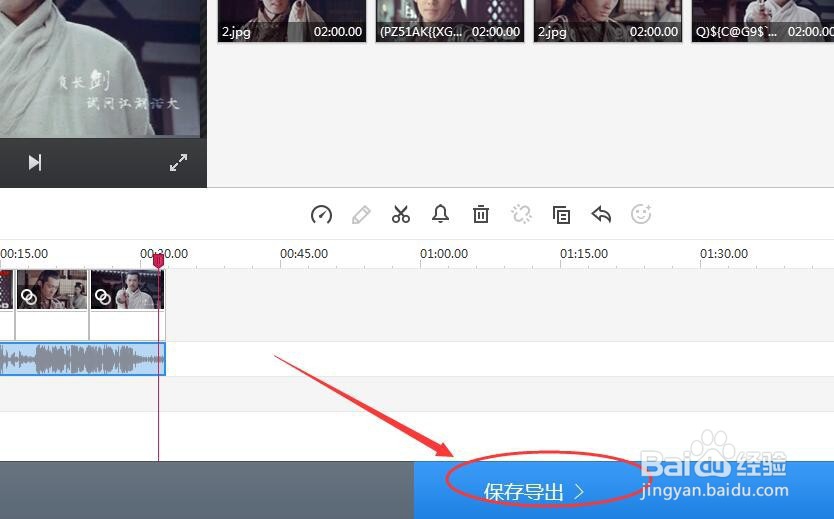Expand preview to fullscreen

(x=178, y=163)
